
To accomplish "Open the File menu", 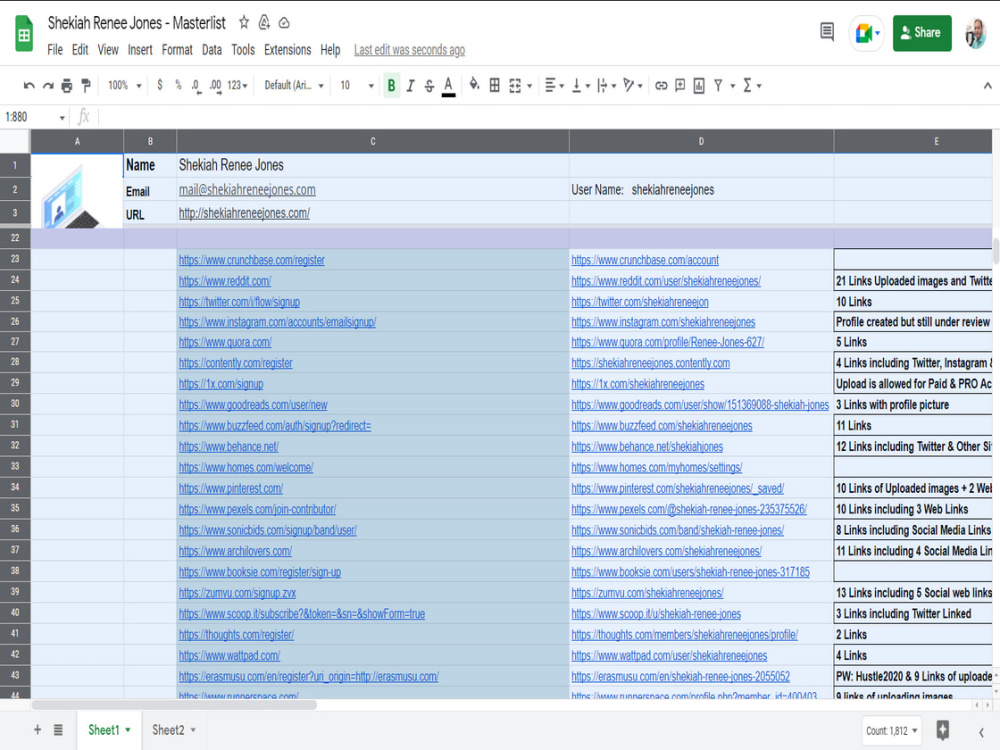I will (55, 50).
